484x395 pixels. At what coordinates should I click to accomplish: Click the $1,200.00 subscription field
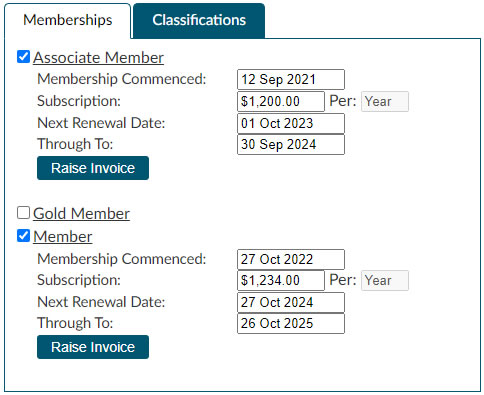click(281, 101)
